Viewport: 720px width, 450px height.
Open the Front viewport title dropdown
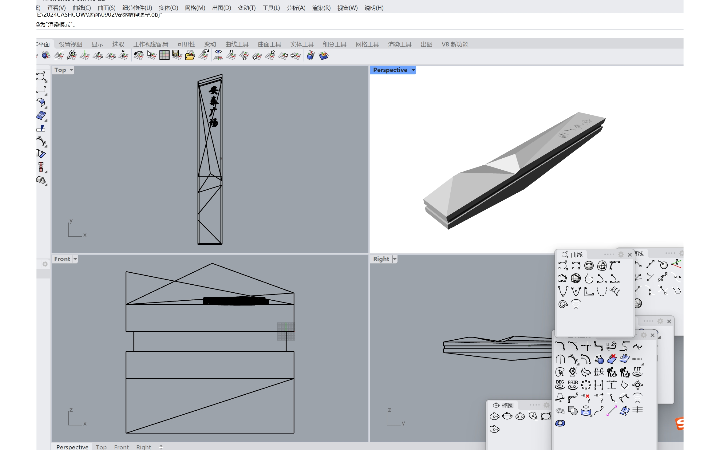pos(75,259)
